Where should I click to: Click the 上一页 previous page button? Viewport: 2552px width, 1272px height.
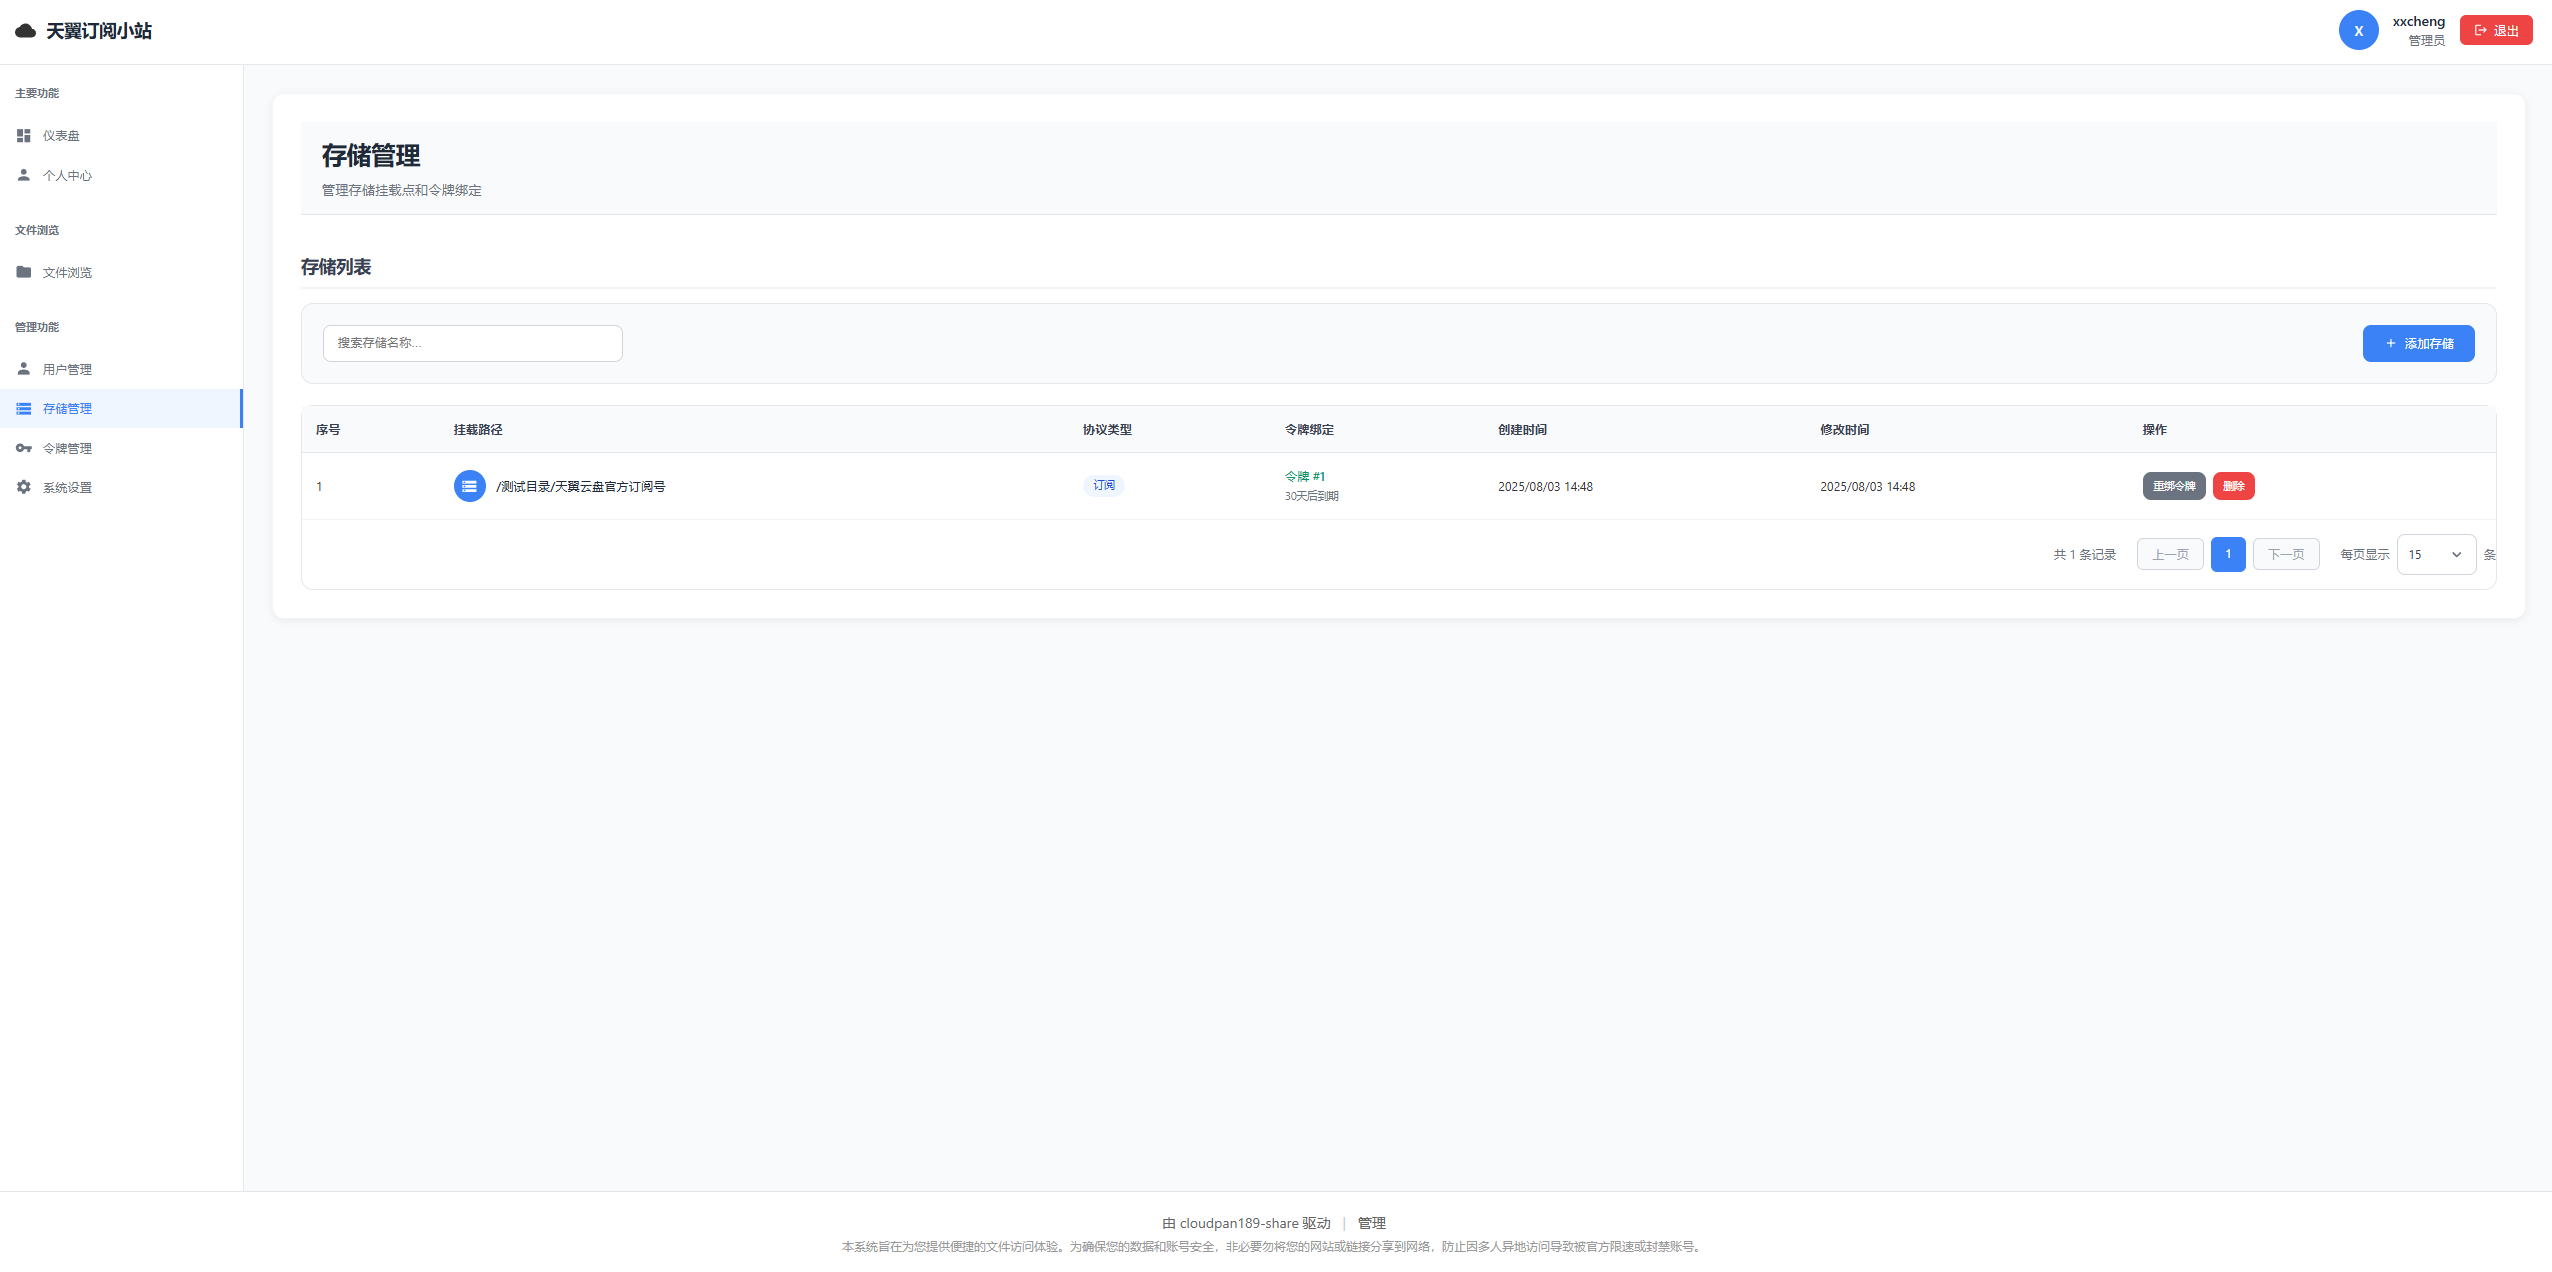click(2169, 554)
